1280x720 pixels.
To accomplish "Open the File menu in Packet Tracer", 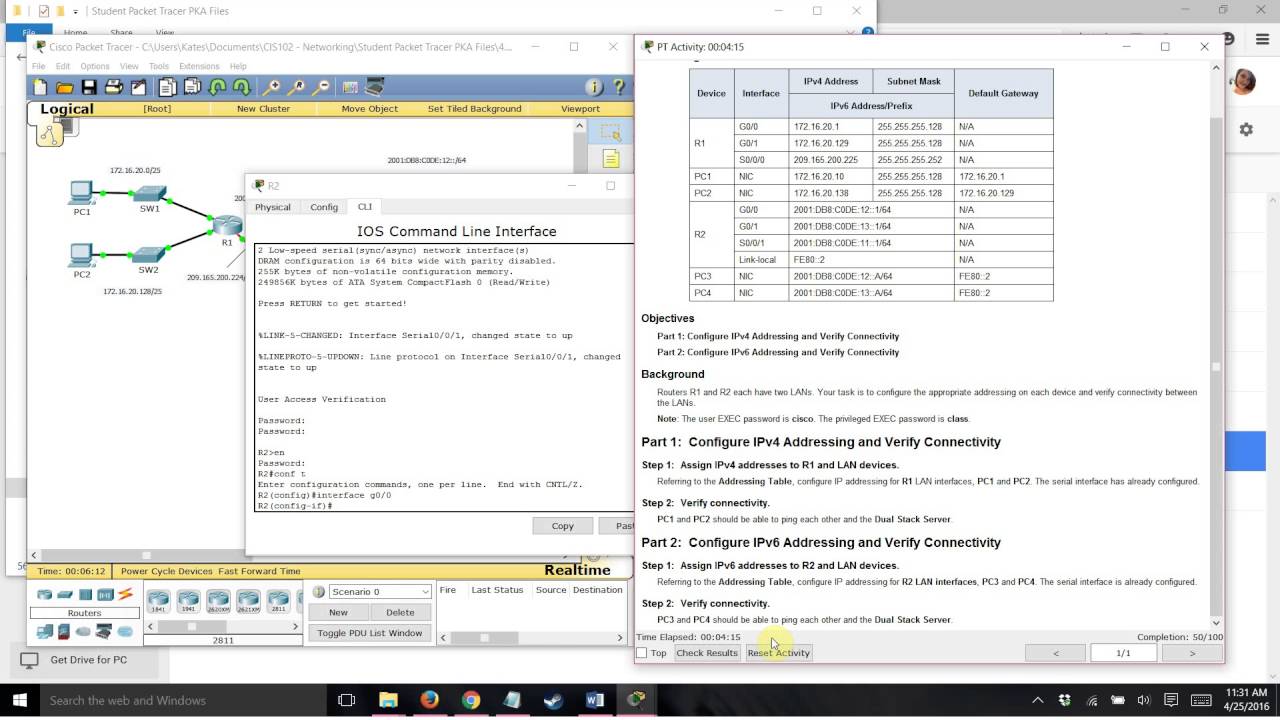I will pyautogui.click(x=38, y=66).
